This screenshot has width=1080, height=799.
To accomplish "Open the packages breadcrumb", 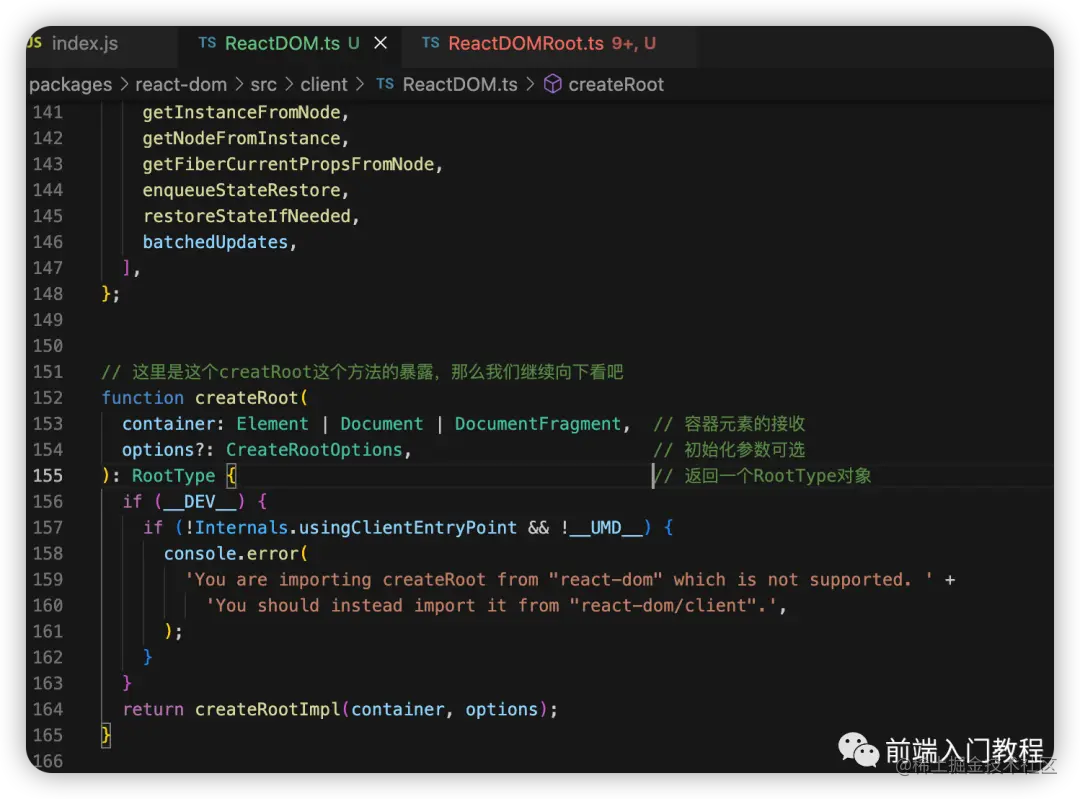I will click(70, 85).
